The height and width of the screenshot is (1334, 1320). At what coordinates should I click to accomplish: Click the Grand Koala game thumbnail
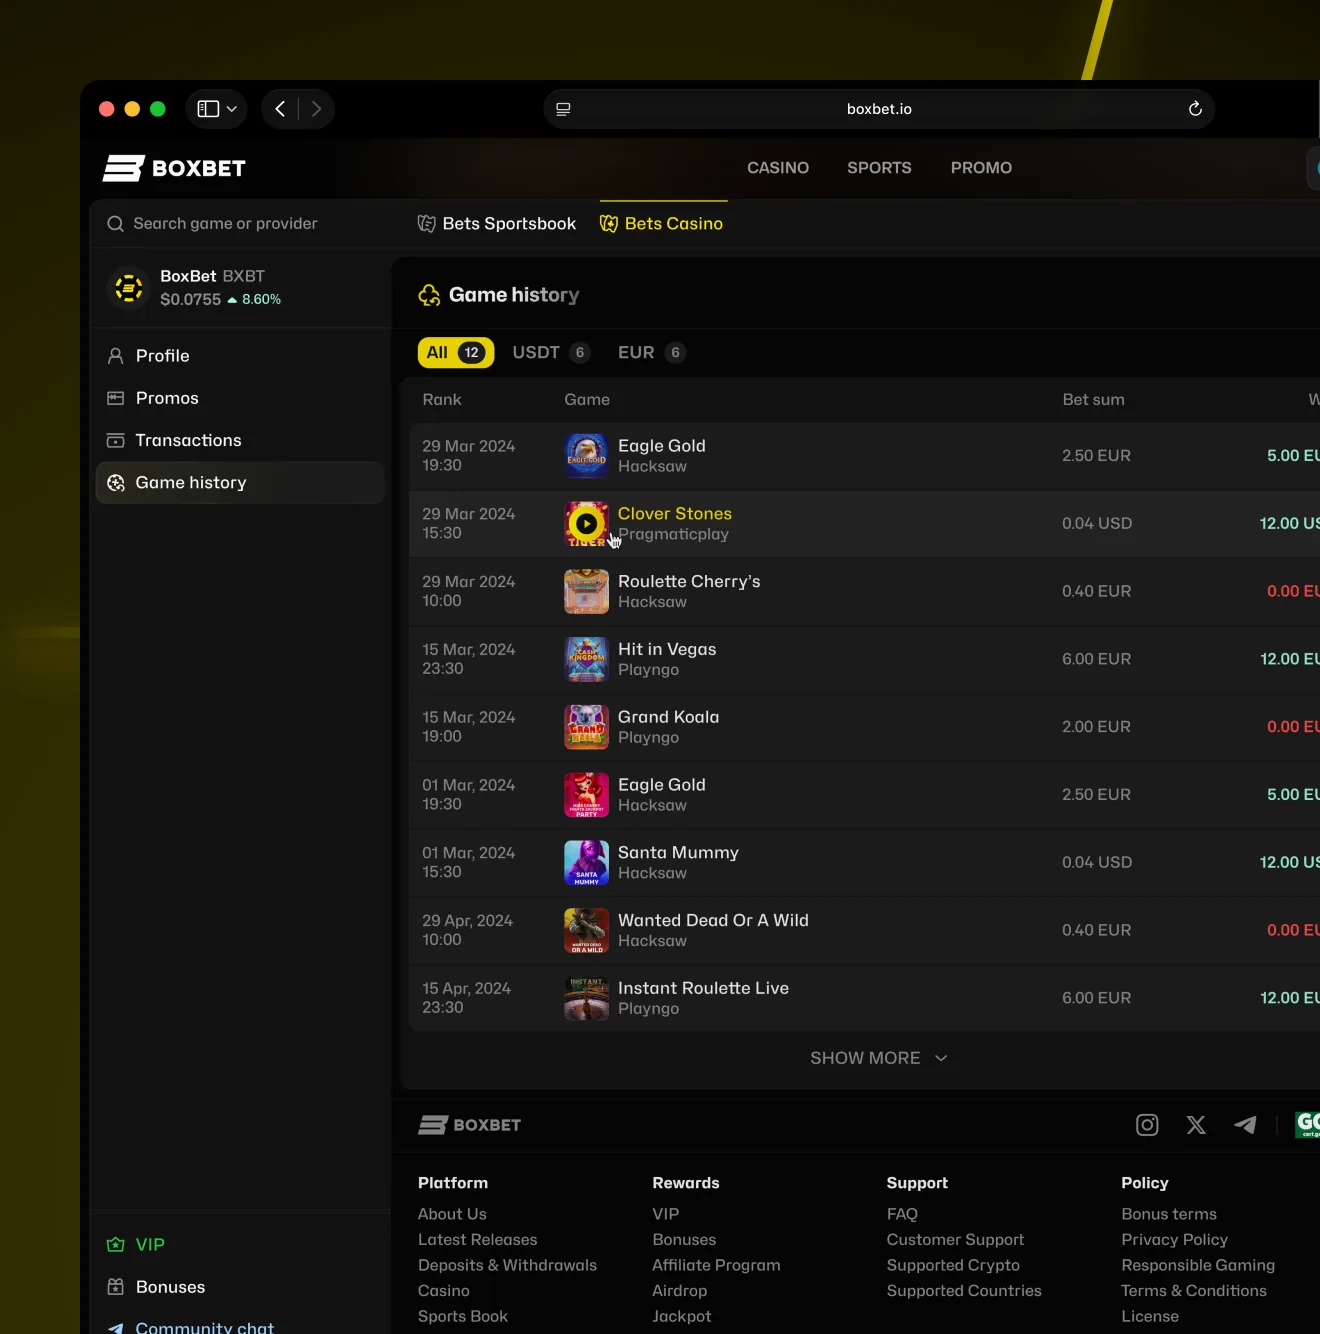pyautogui.click(x=586, y=727)
